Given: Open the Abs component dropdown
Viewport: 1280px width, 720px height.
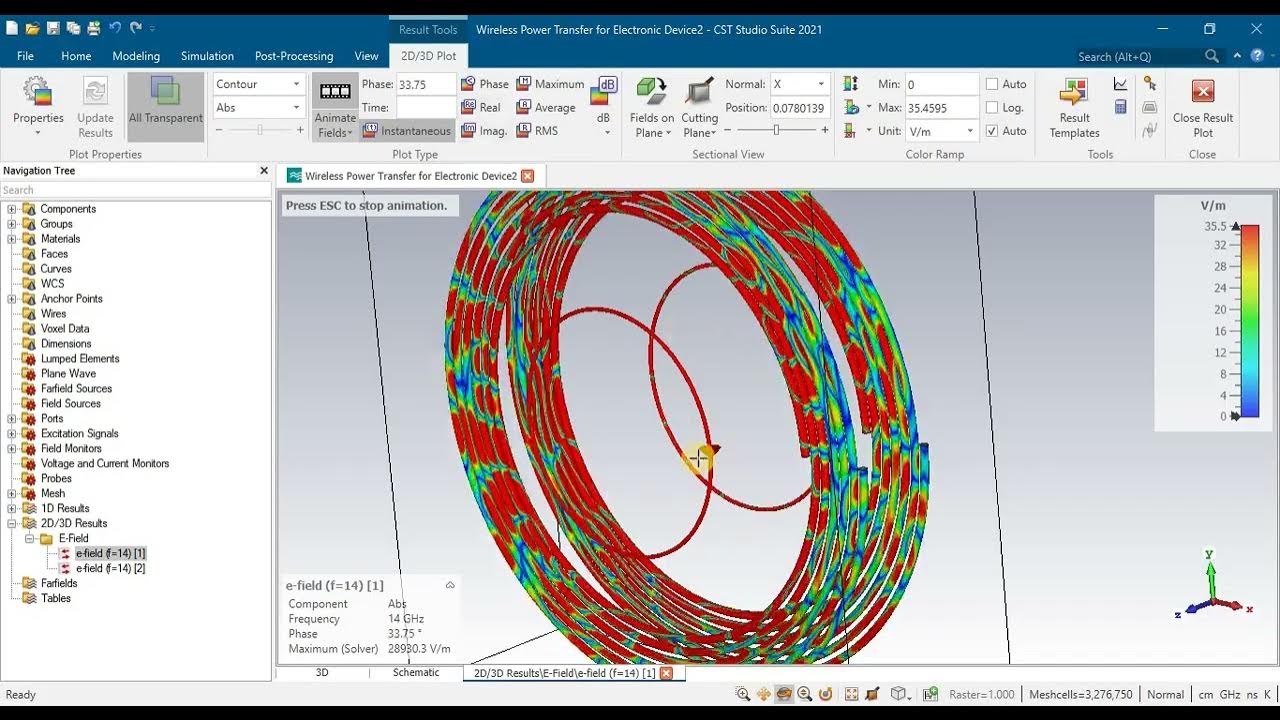Looking at the screenshot, I should click(258, 107).
